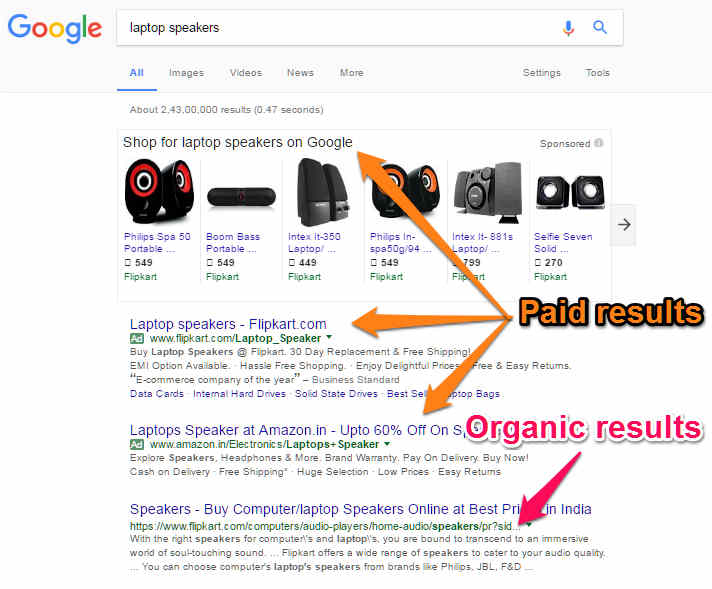Click the Solid State Drives sitelink
Screen dimensions: 712x589
336,394
